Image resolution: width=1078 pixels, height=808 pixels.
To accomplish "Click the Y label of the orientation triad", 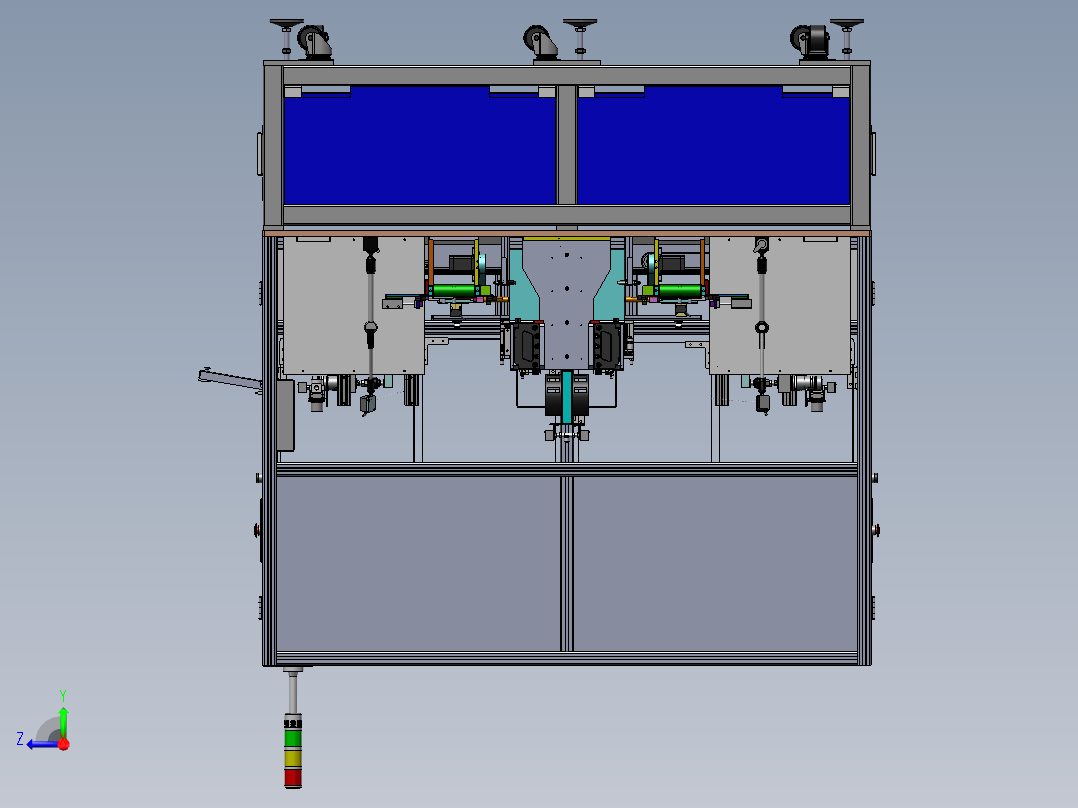I will coord(63,695).
